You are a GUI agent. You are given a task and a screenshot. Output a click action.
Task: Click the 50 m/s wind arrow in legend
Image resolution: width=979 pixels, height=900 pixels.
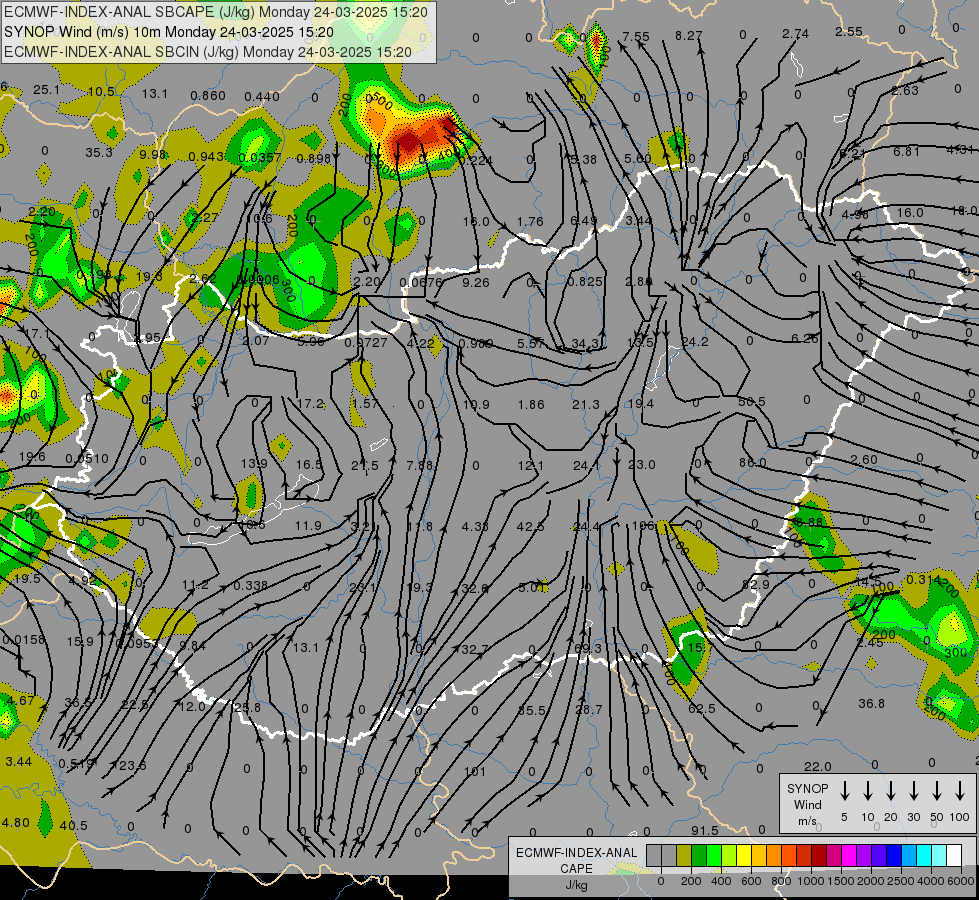937,791
